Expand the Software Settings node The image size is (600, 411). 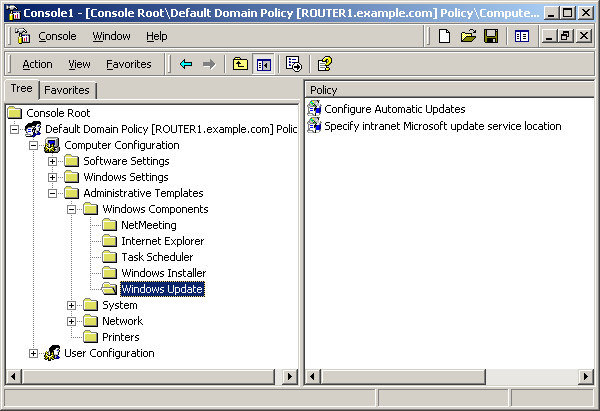[53, 161]
